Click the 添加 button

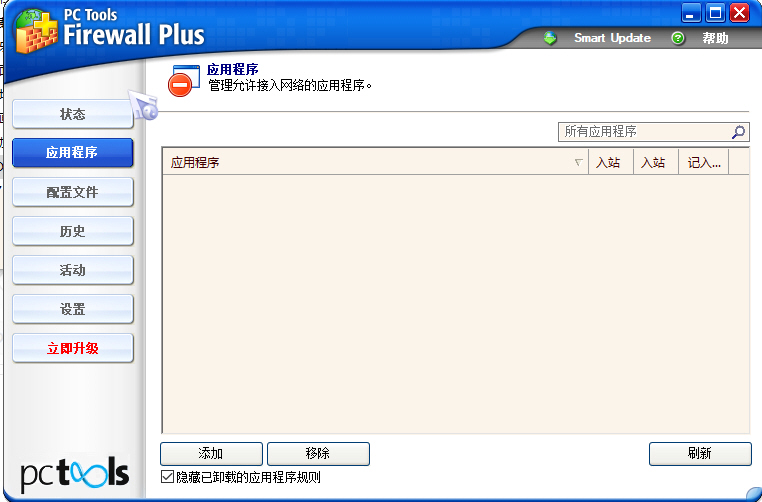pos(211,453)
